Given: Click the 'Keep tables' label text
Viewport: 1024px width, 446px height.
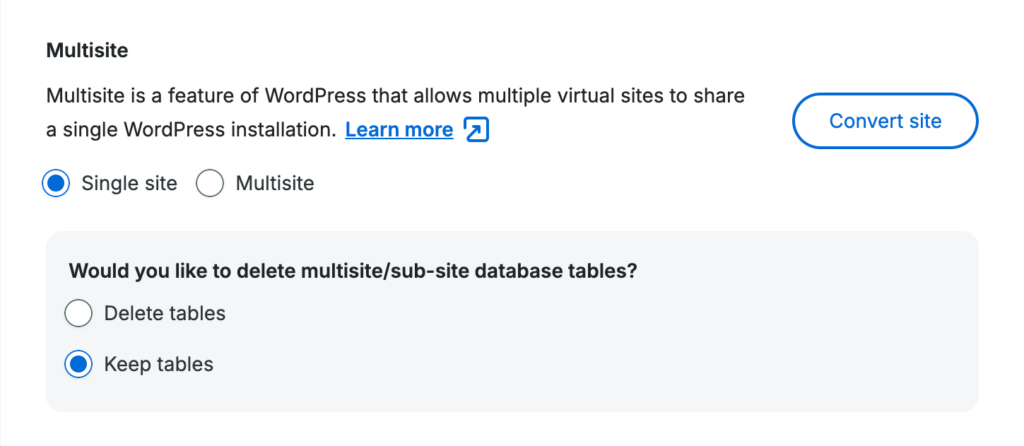Looking at the screenshot, I should [159, 365].
